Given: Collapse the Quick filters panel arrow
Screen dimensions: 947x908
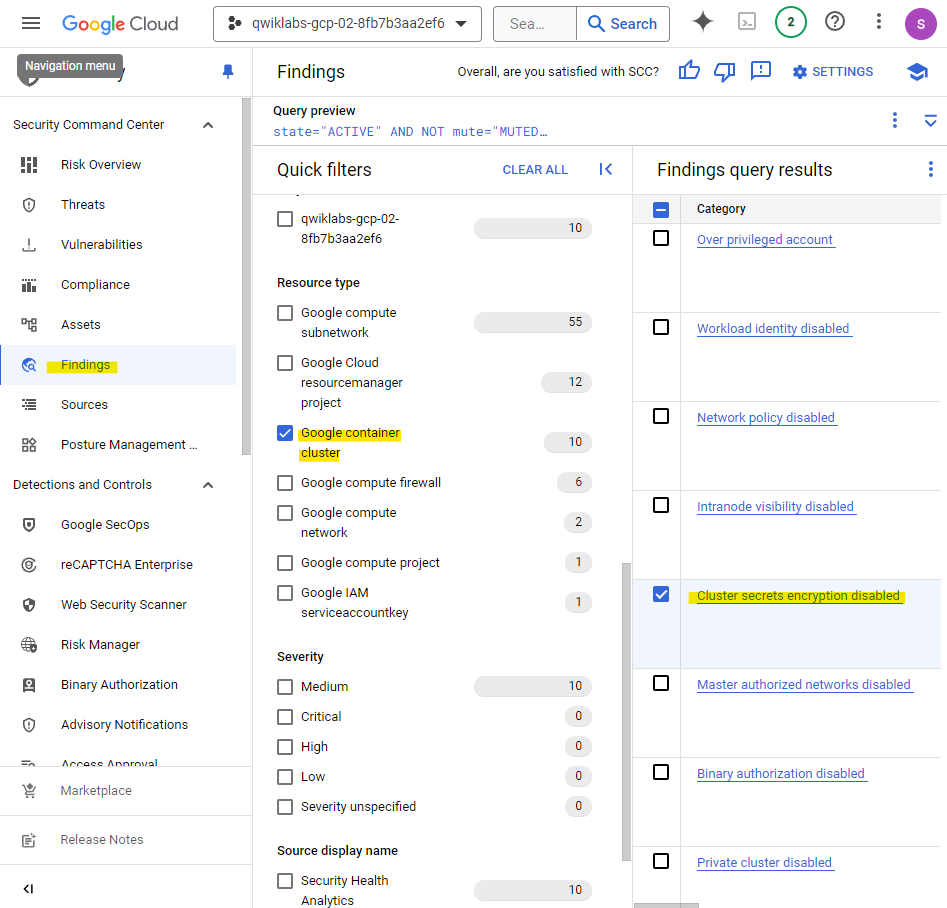Looking at the screenshot, I should coord(606,169).
